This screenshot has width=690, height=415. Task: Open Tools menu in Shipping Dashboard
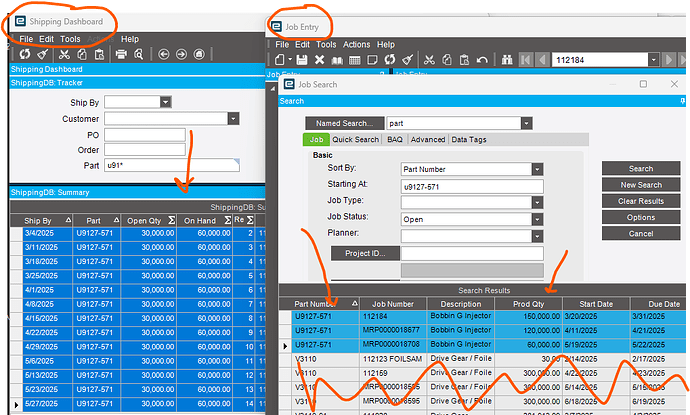coord(70,39)
